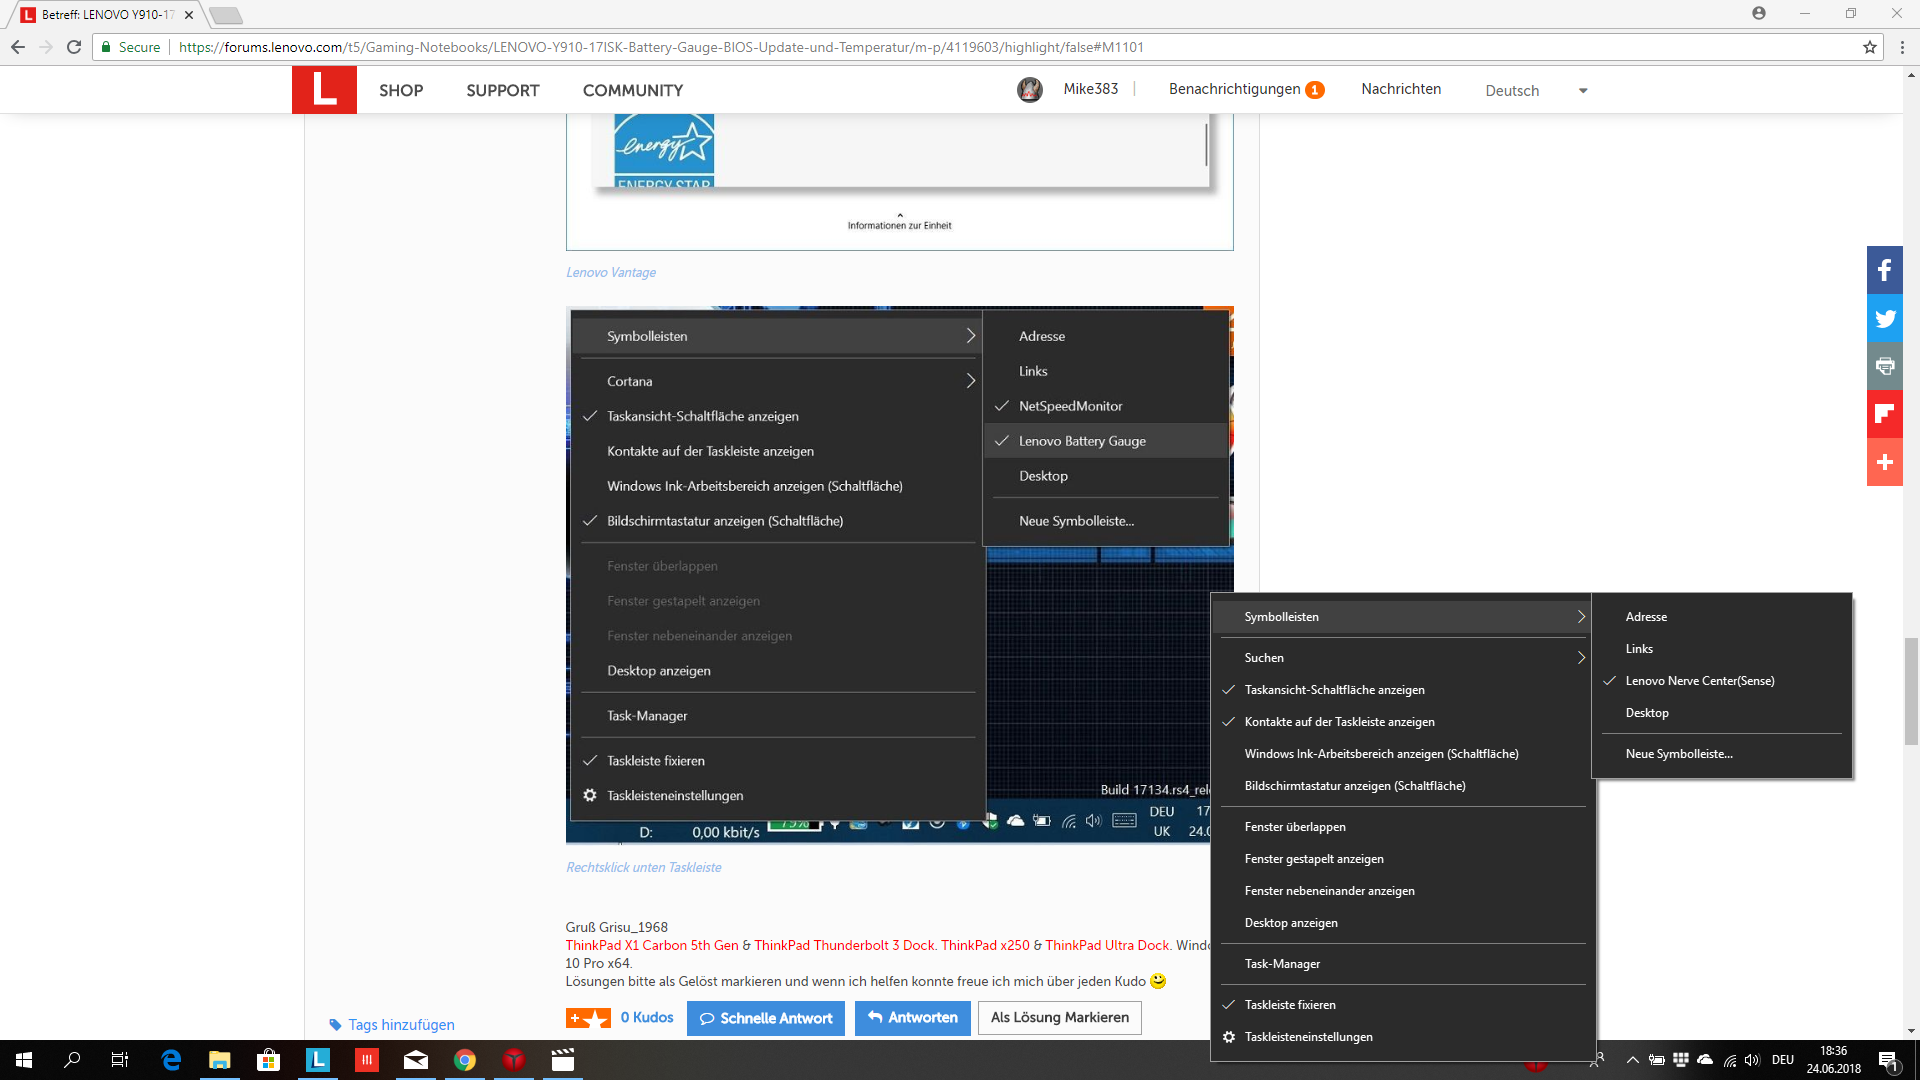Uncheck Lenovo Nerve Center(Sense) toolbar

coord(1722,681)
